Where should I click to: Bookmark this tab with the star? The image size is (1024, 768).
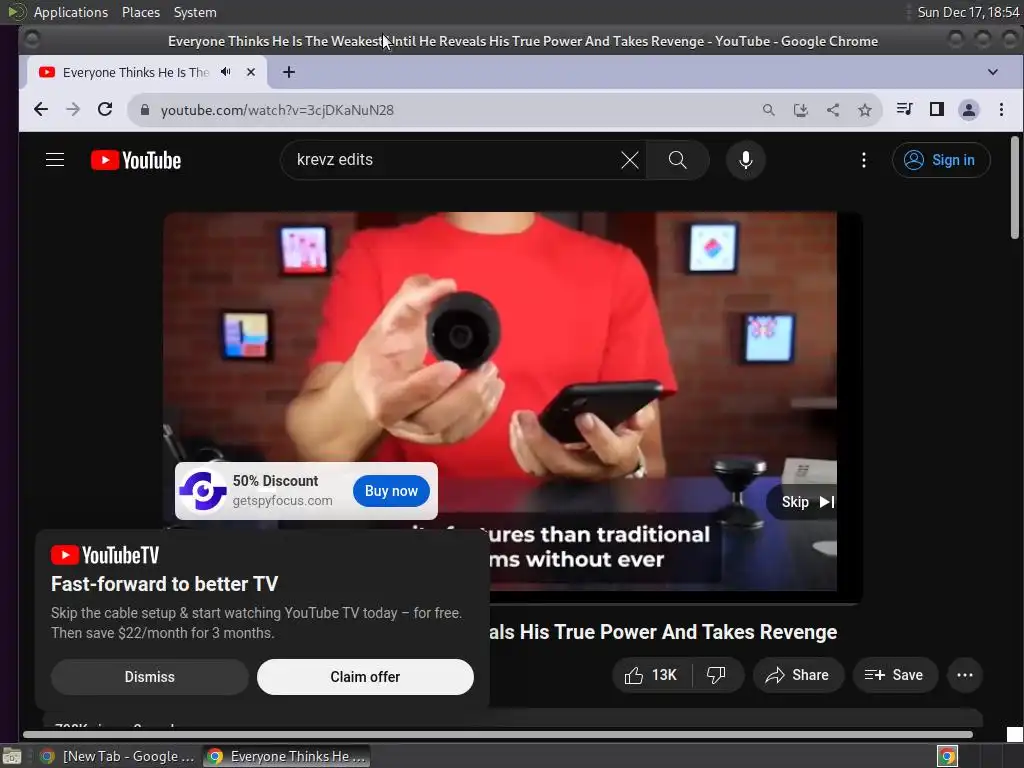tap(865, 110)
